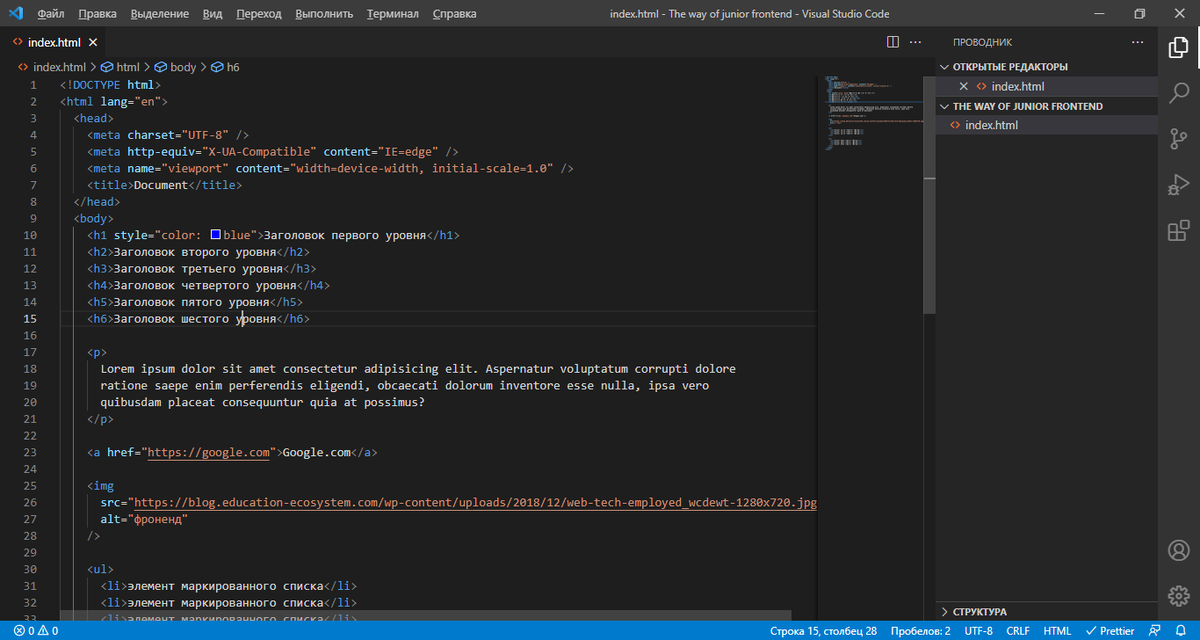The width and height of the screenshot is (1200, 640).
Task: Open the Терминал menu
Action: [392, 14]
